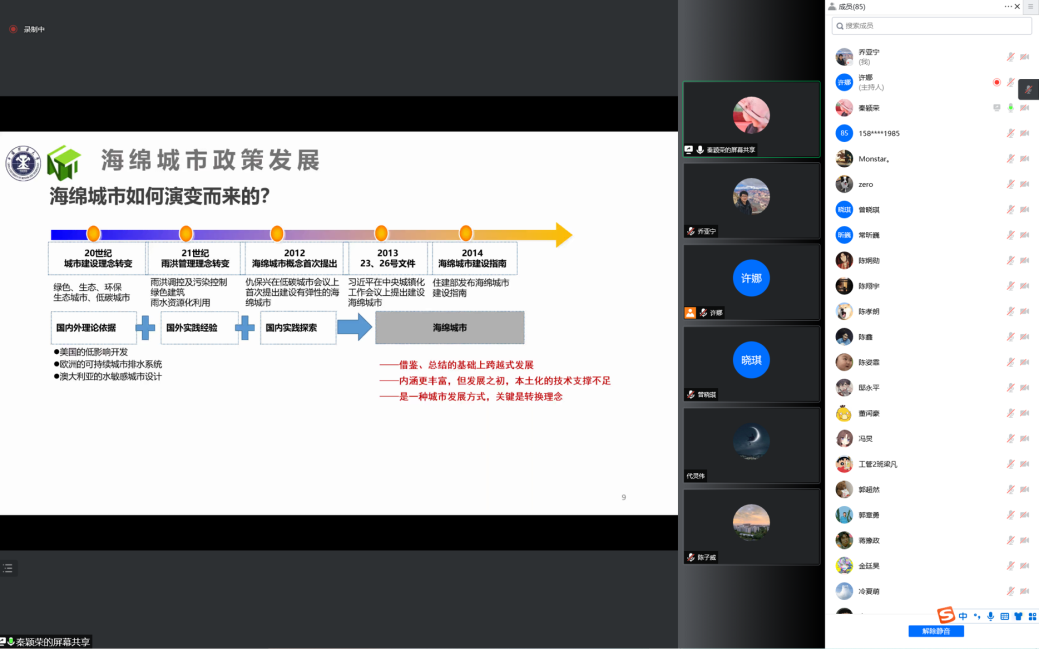
Task: Click the Sogou input method S logo
Action: (945, 615)
